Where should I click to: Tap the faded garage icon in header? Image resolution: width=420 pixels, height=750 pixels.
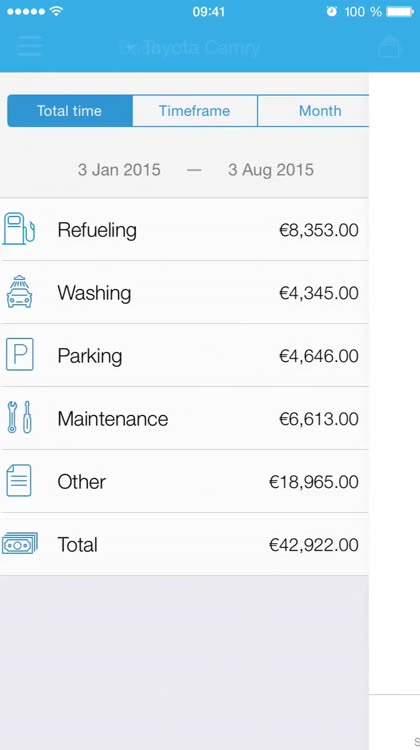[389, 46]
